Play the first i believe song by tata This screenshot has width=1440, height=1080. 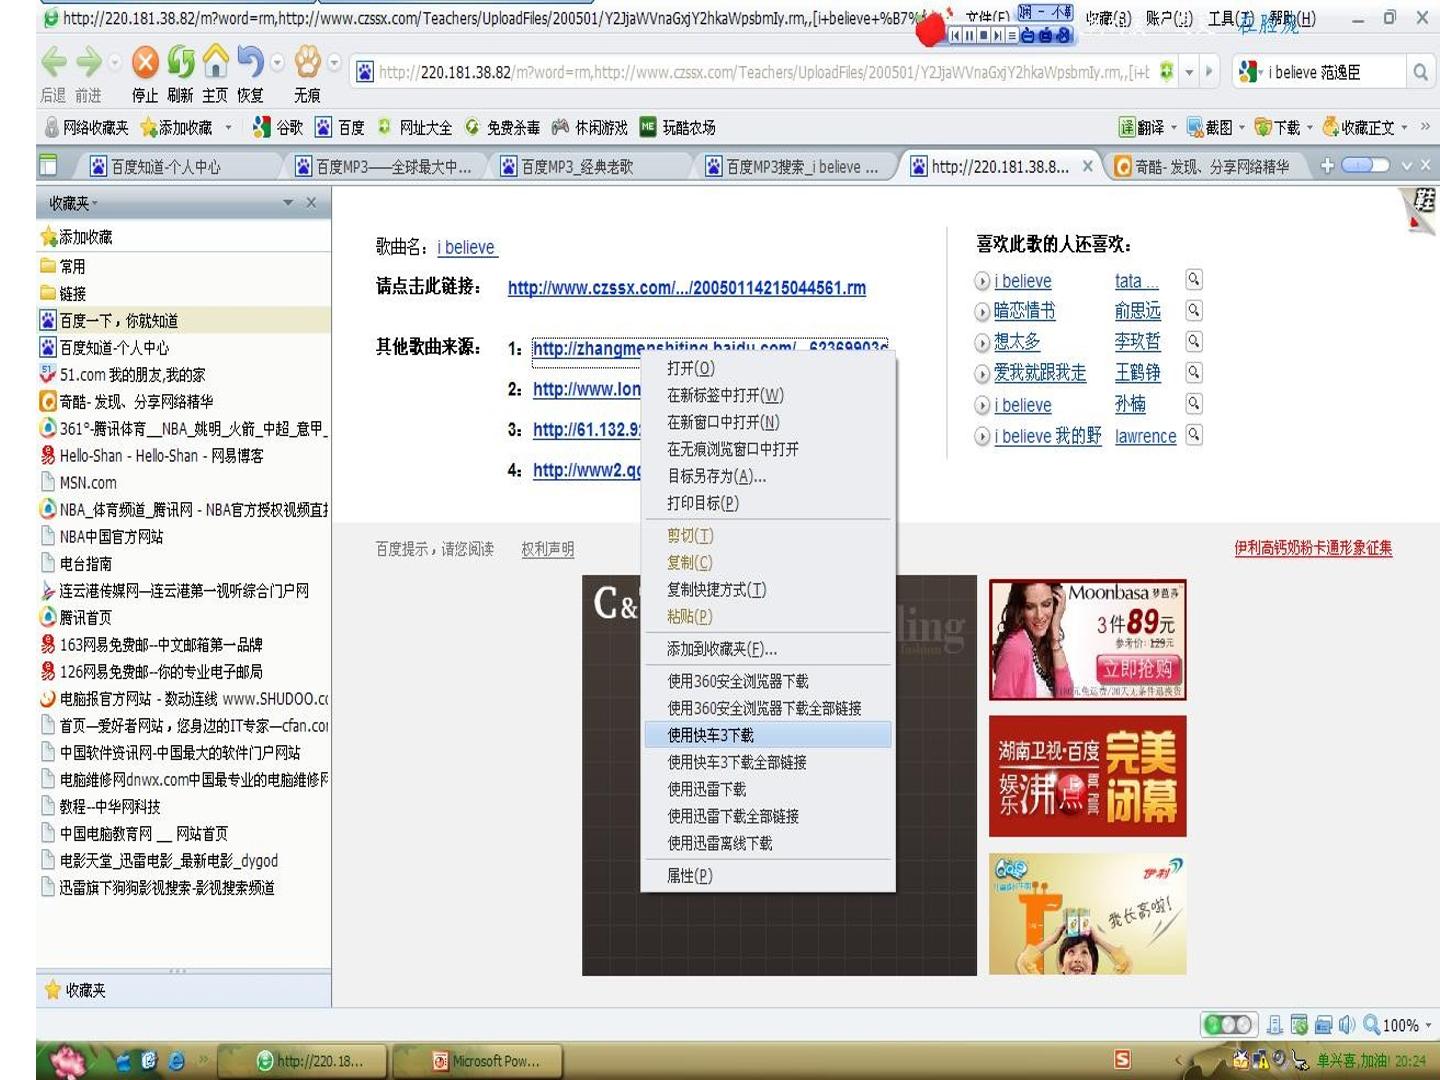(x=982, y=282)
